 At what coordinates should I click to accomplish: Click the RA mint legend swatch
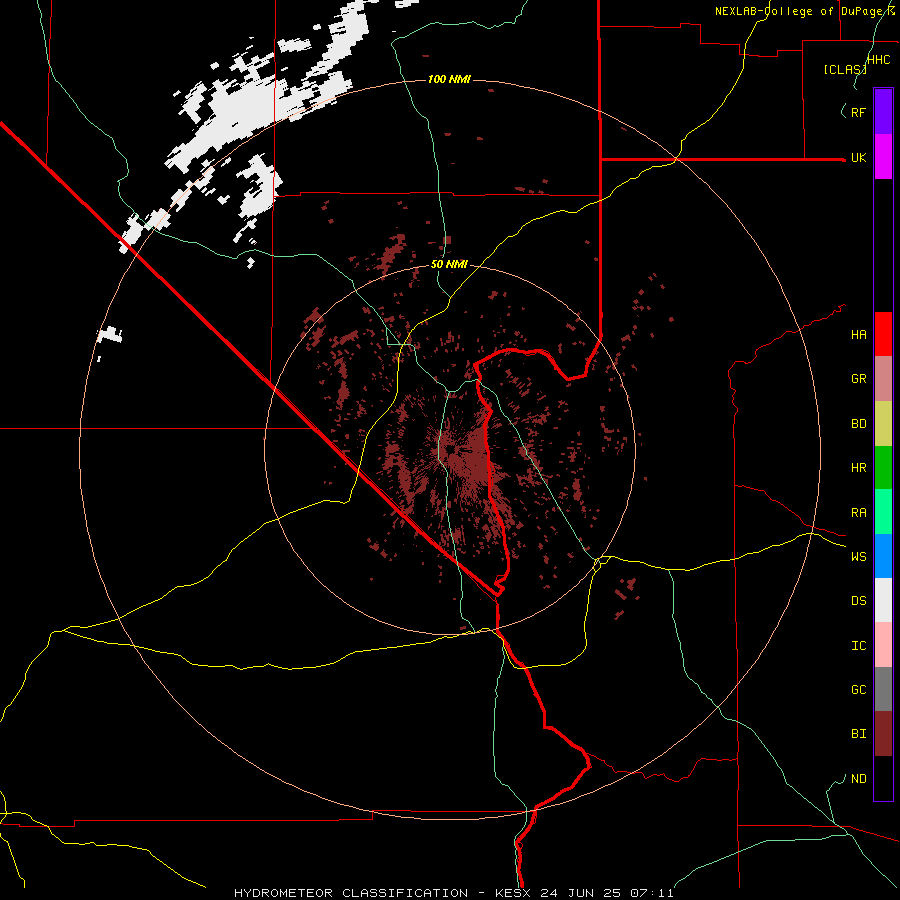(883, 512)
